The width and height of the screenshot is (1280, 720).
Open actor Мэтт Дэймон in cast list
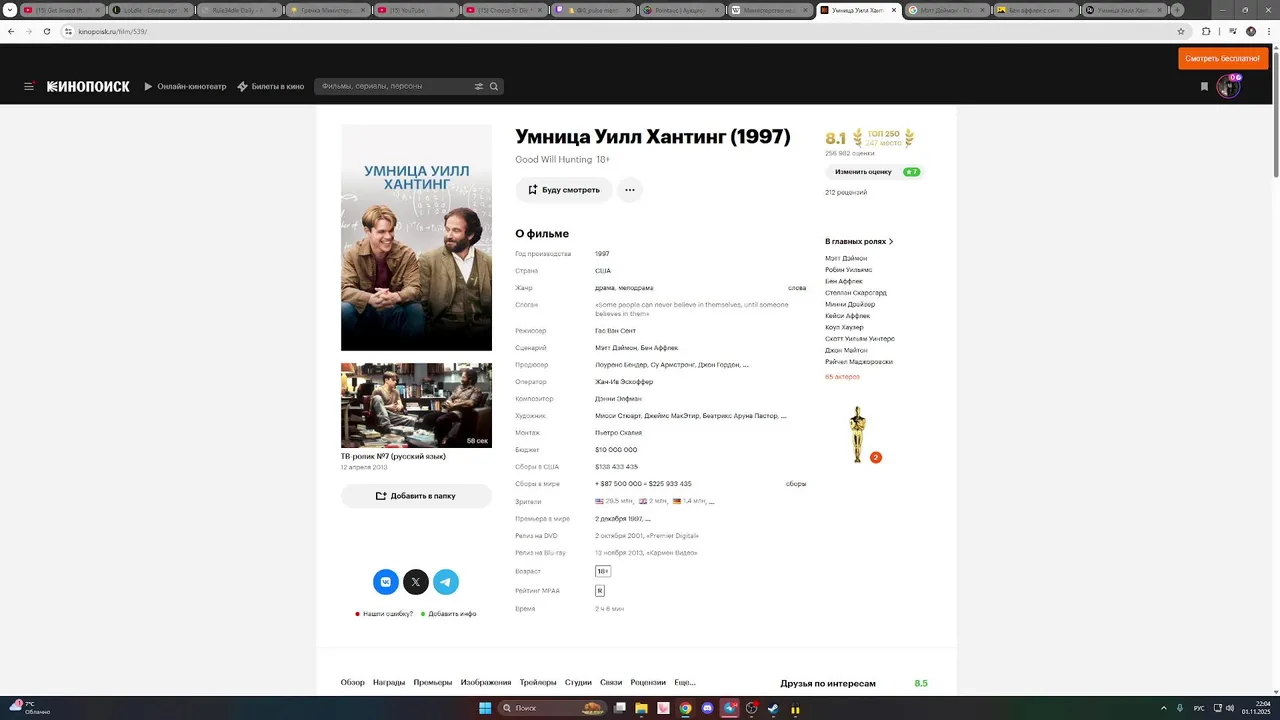[x=846, y=258]
